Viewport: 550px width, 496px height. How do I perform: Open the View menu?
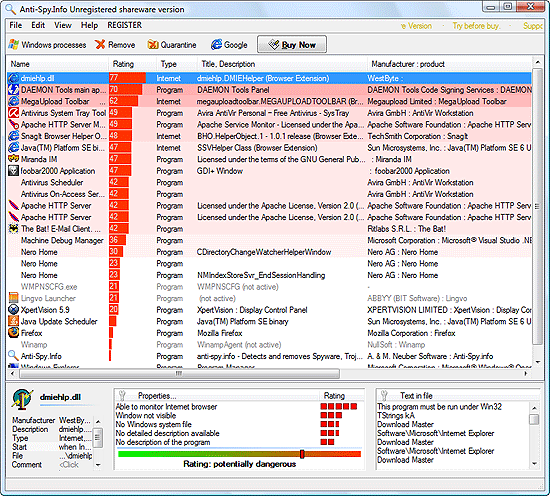coord(63,25)
